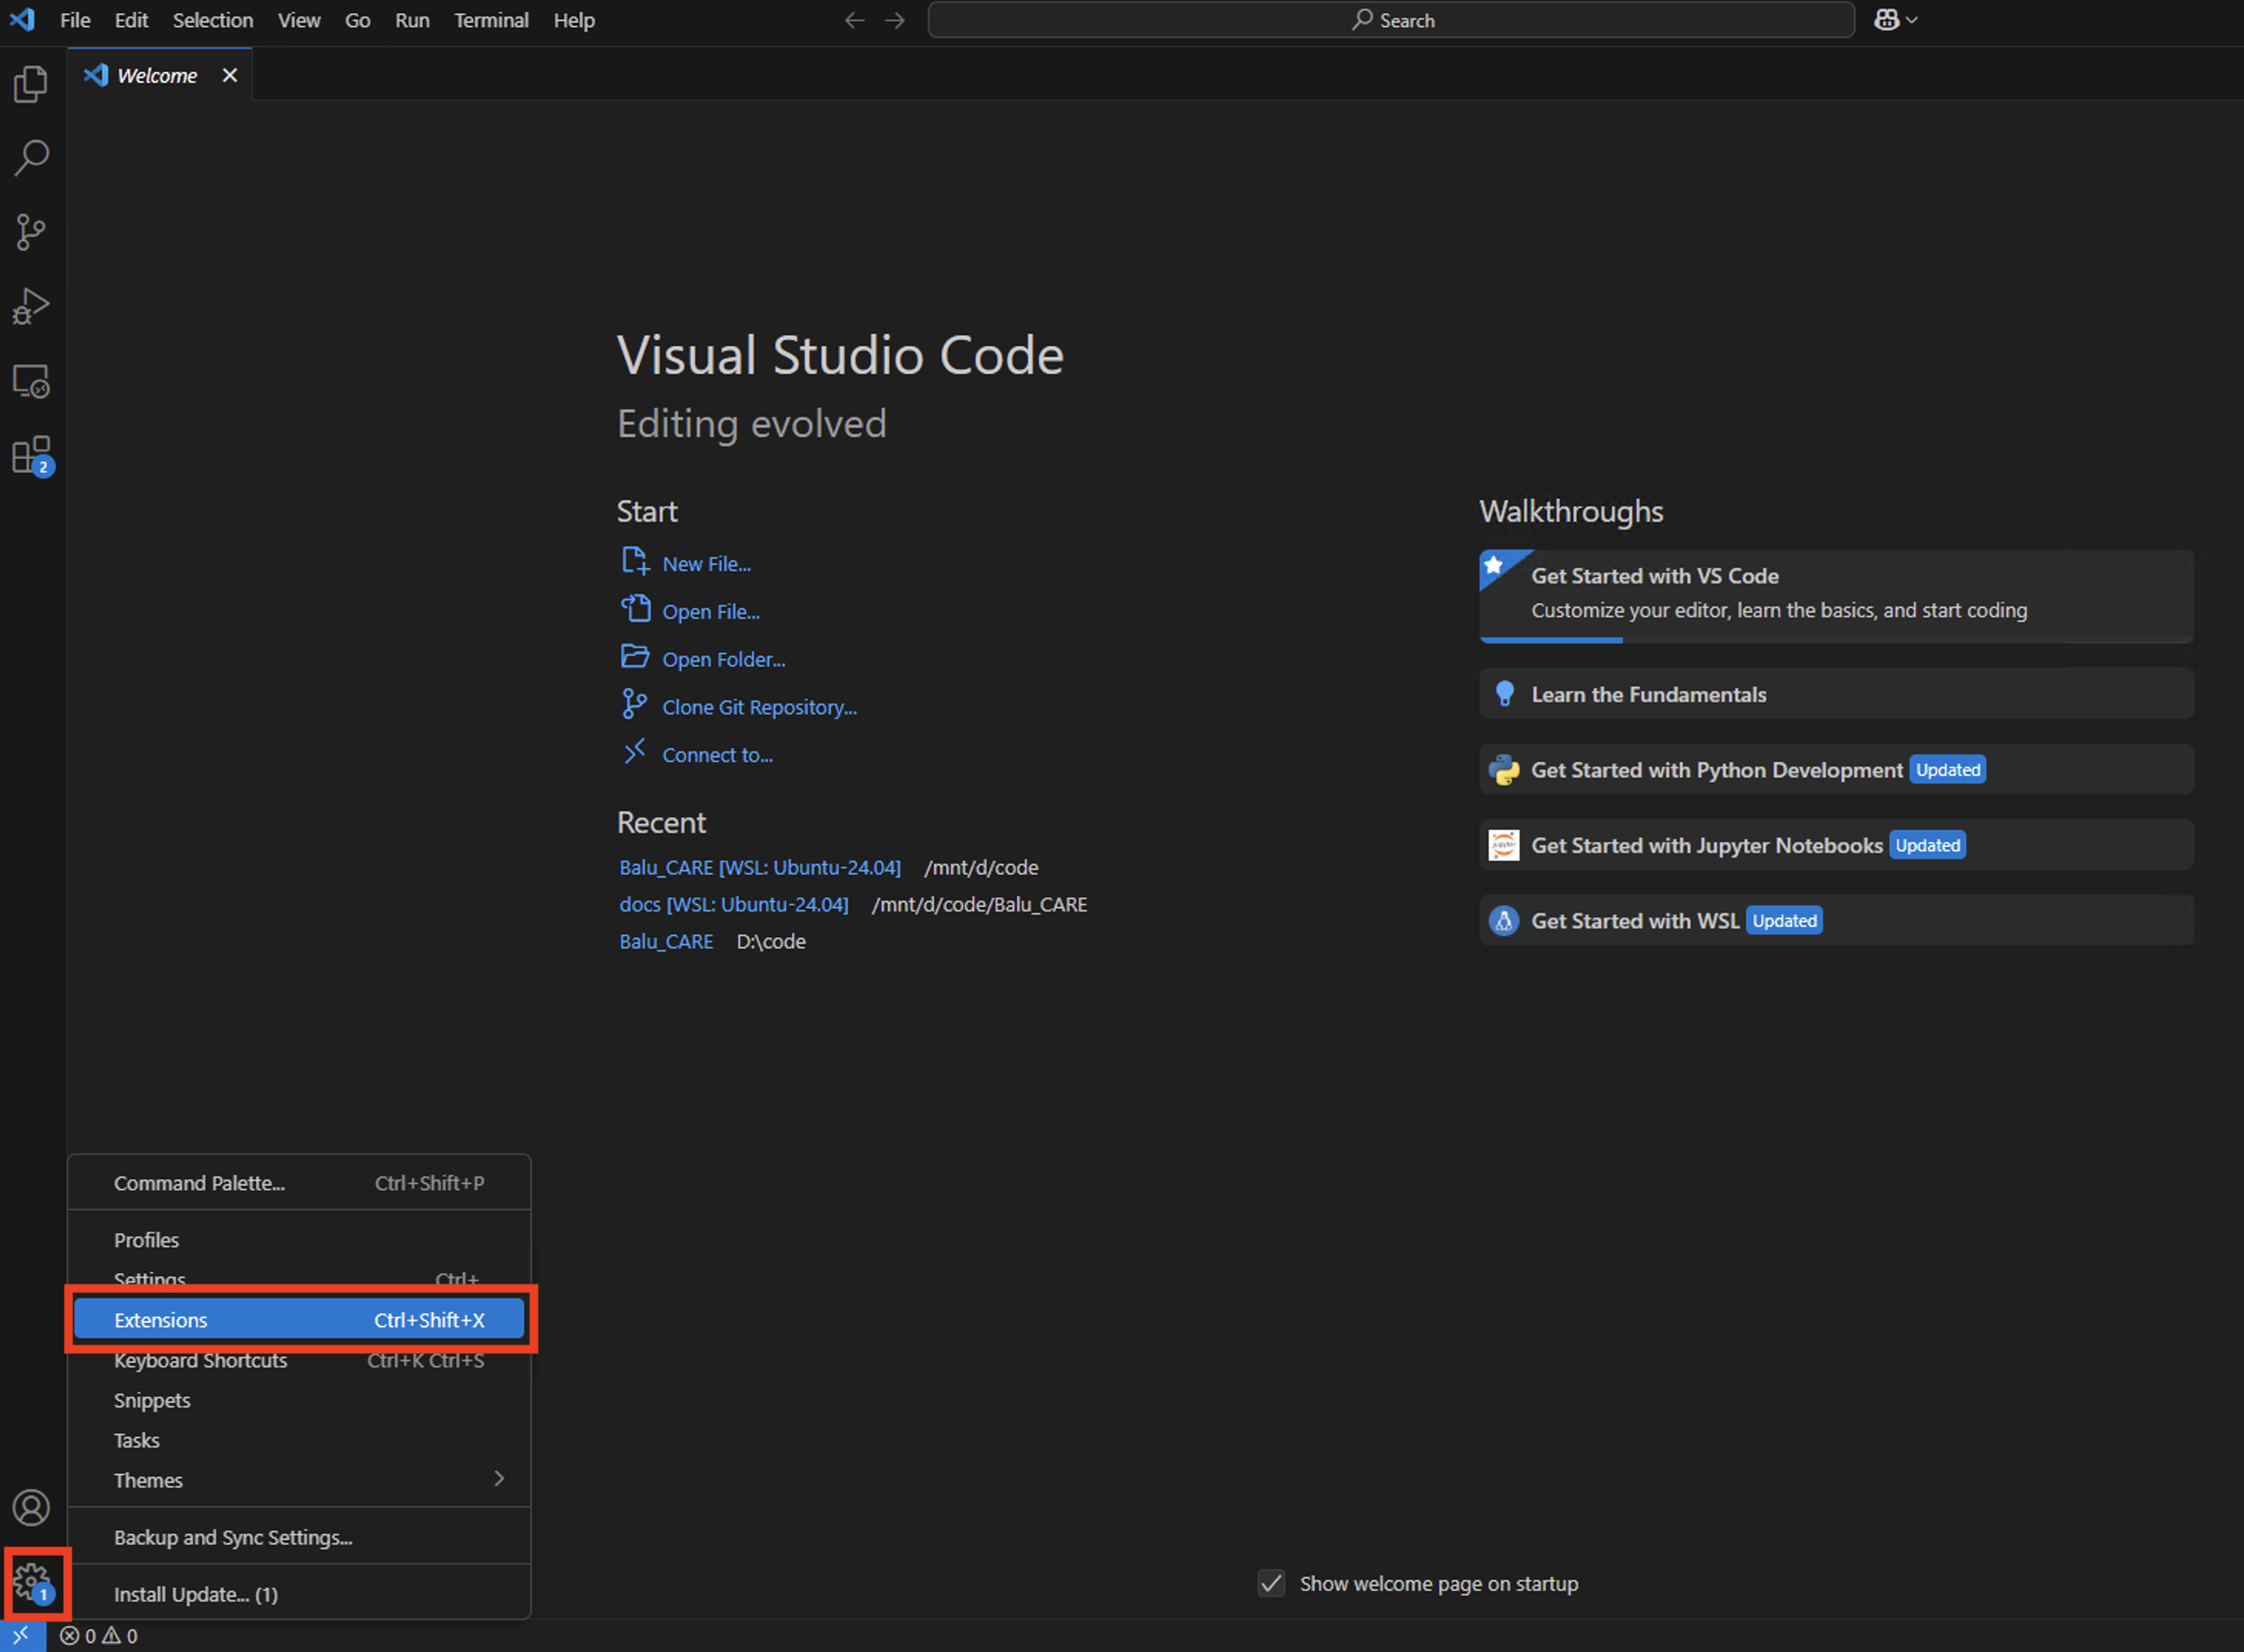Screen dimensions: 2244x1652
Task: Open the Copilot chat icon
Action: [1886, 20]
